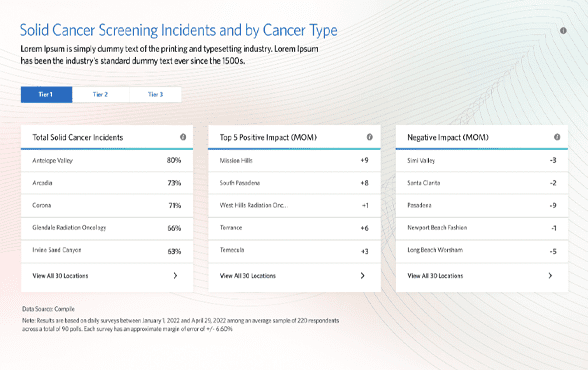The height and width of the screenshot is (370, 588).
Task: Open info icon for Negative Impact card
Action: pyautogui.click(x=557, y=137)
